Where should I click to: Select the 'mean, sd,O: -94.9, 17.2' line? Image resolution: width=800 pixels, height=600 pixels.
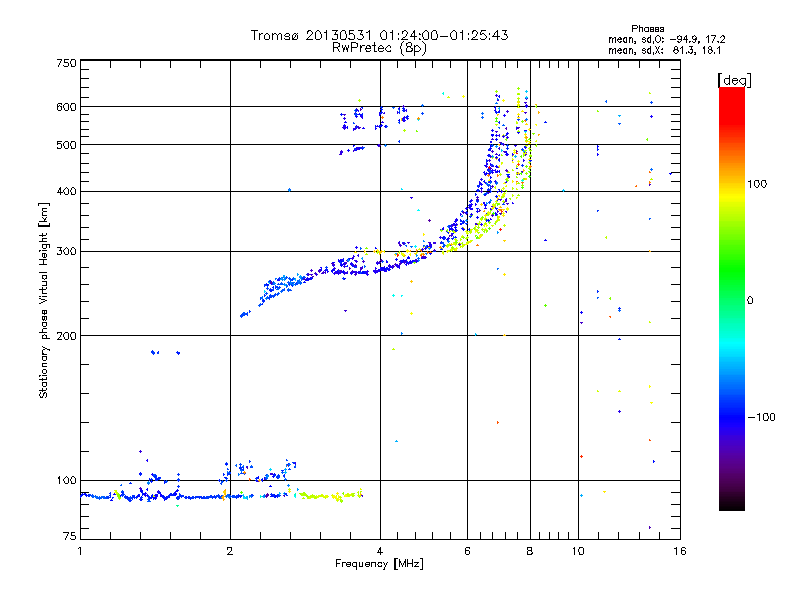(x=666, y=39)
